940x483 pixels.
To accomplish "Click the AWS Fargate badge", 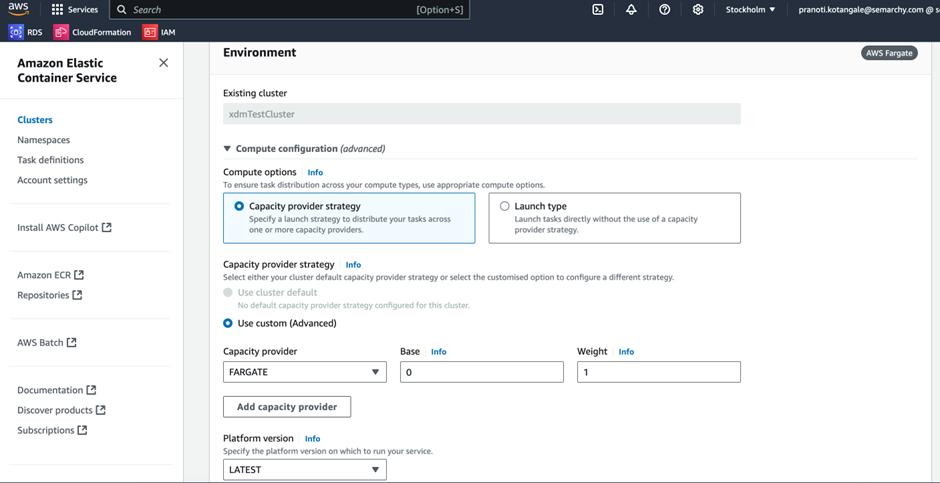I will (889, 53).
